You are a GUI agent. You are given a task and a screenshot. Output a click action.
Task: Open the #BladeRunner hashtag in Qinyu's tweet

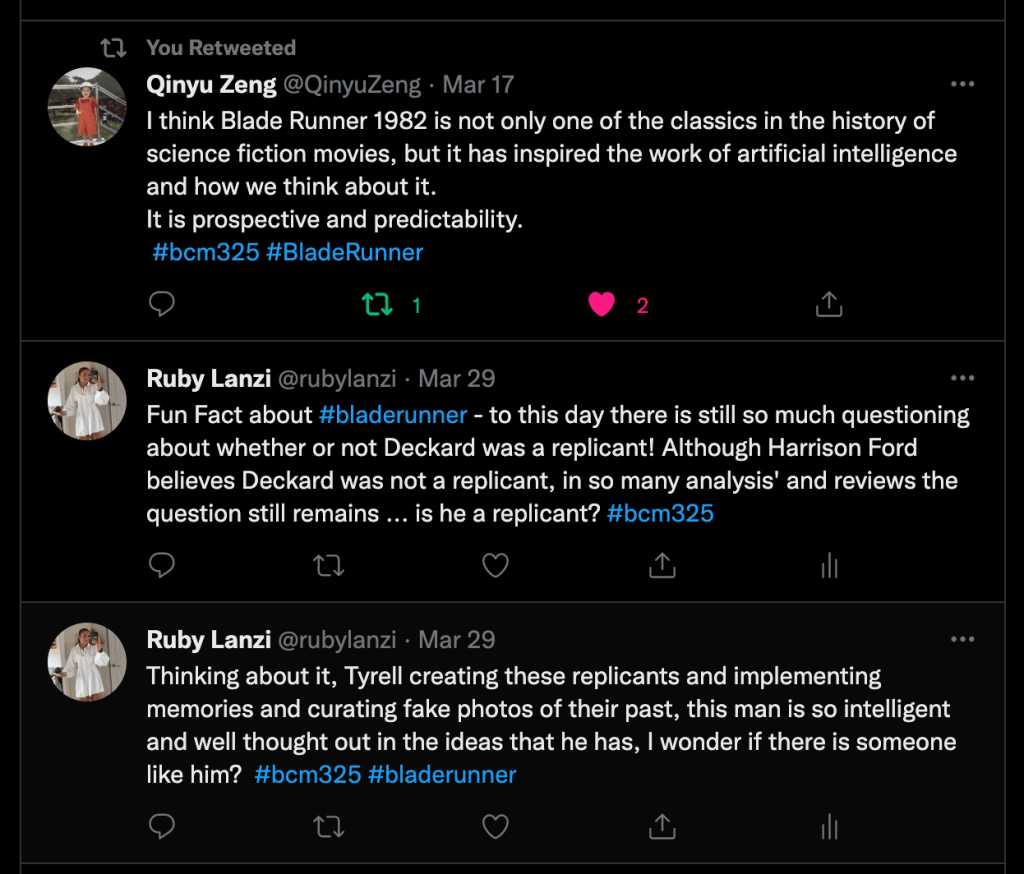[x=345, y=252]
